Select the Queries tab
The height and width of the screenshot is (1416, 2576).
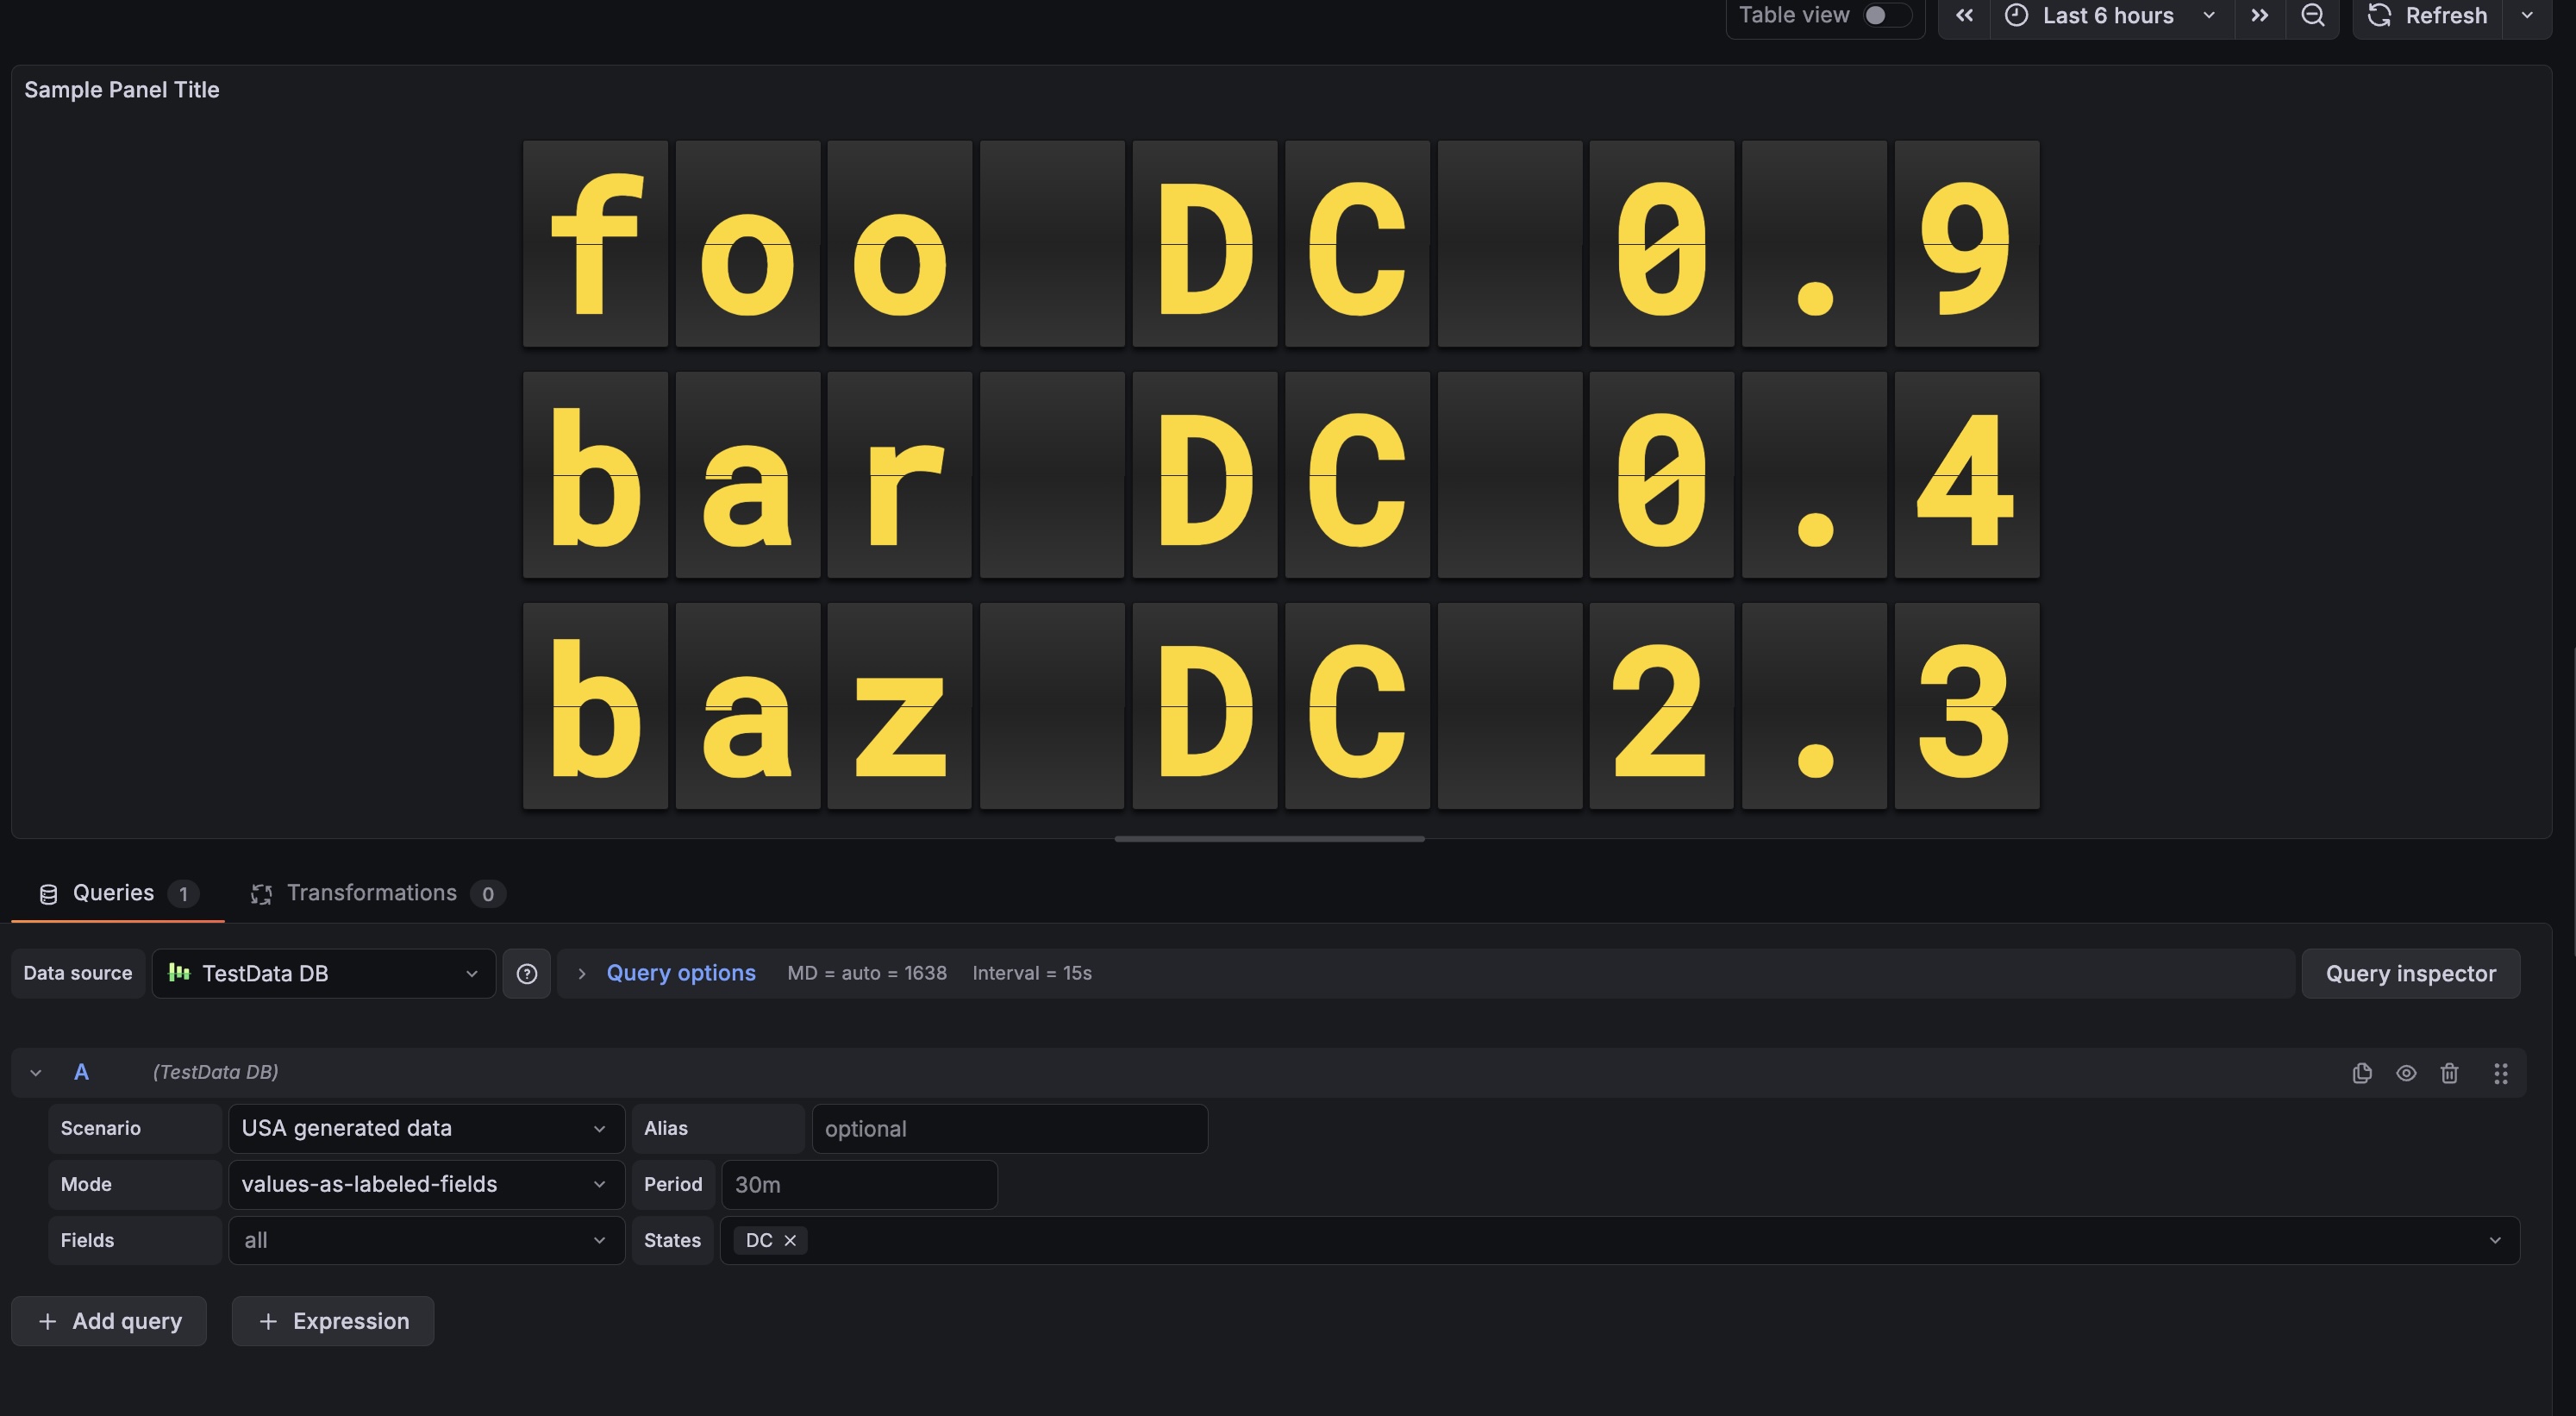click(x=112, y=893)
